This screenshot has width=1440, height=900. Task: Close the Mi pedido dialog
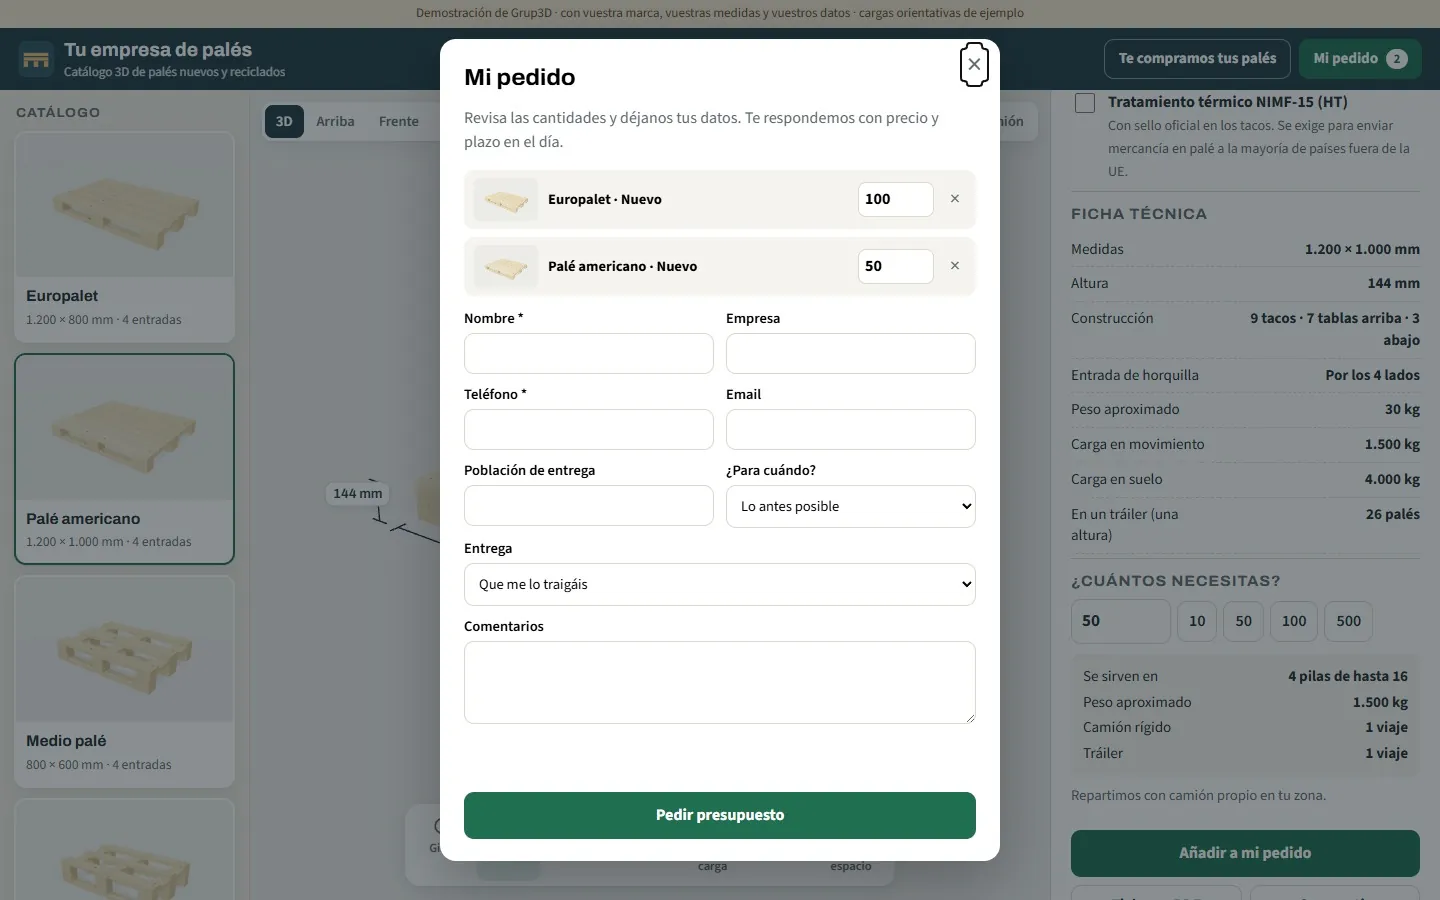(x=974, y=64)
